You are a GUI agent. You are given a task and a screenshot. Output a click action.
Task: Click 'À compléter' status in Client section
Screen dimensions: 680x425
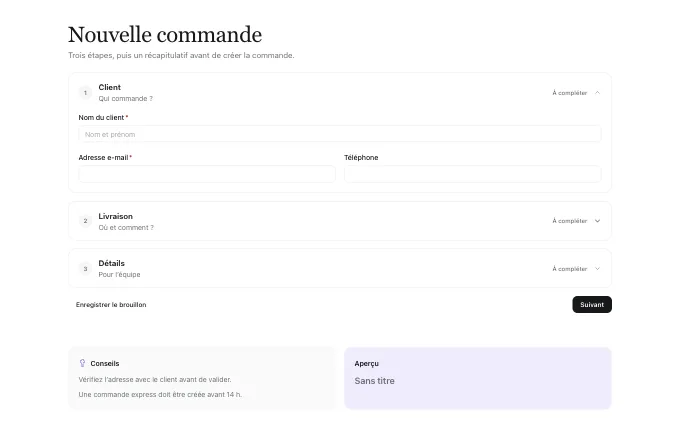click(x=569, y=93)
